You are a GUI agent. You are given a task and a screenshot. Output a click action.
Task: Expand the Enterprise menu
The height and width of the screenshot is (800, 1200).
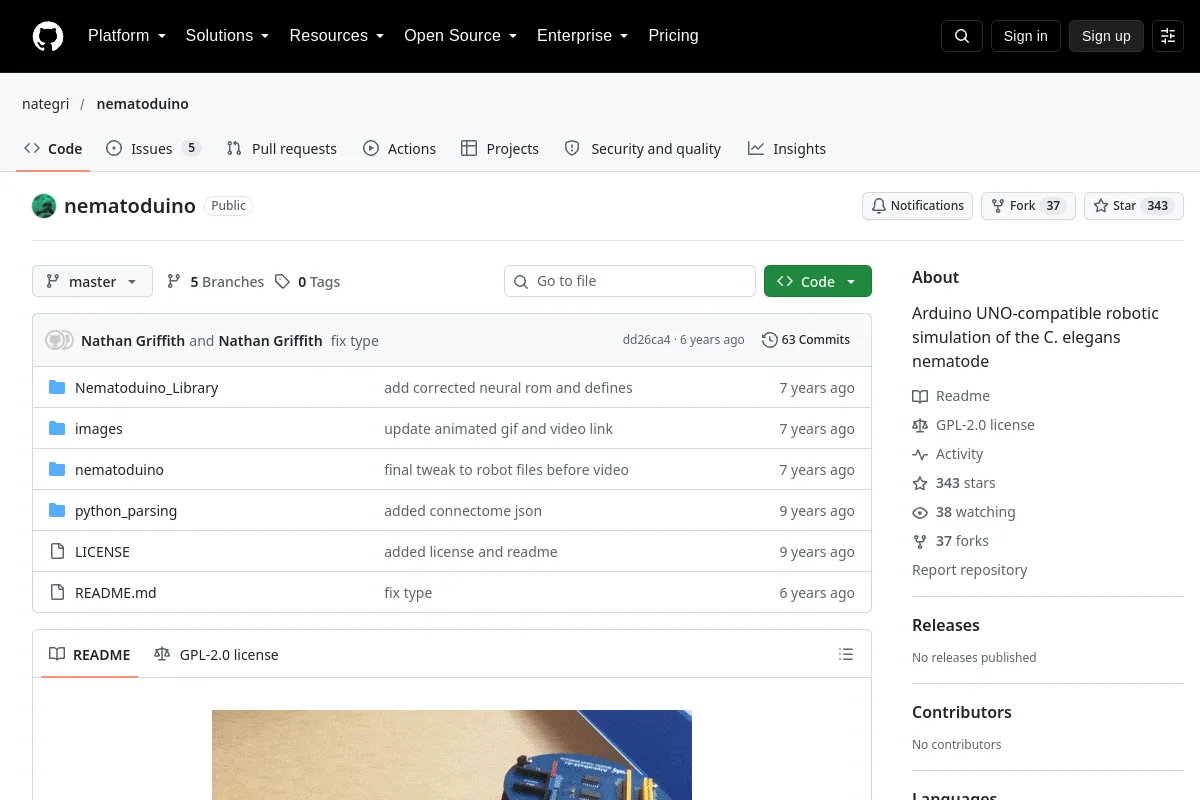[x=583, y=36]
